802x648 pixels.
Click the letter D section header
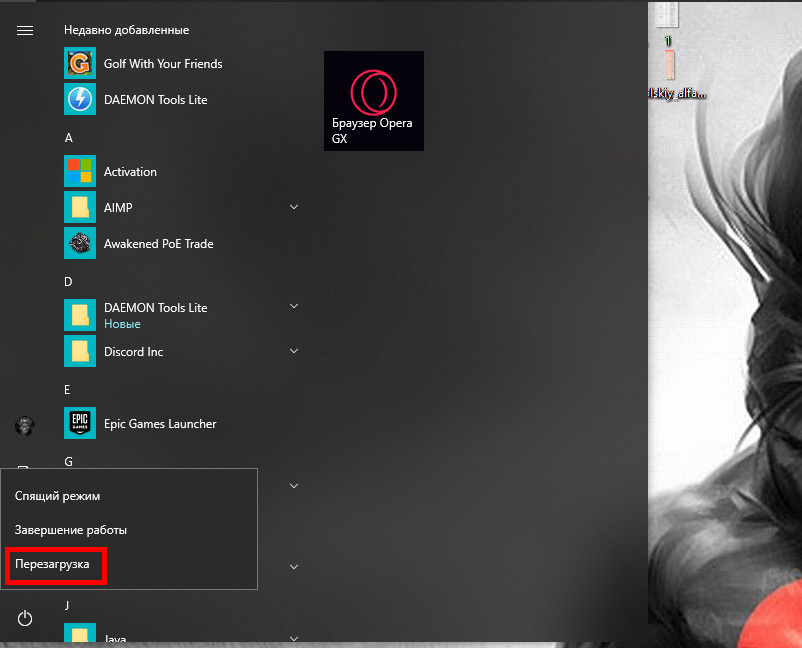(69, 282)
